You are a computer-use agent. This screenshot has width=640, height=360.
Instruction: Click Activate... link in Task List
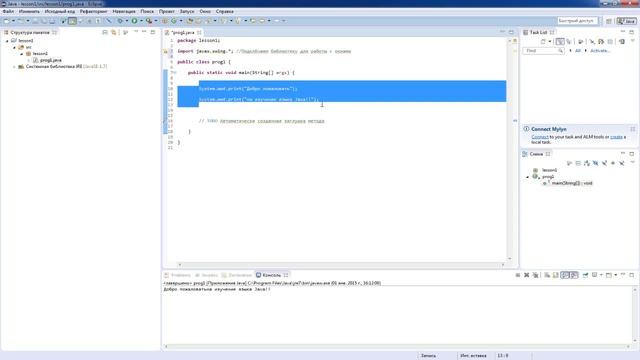coord(600,51)
